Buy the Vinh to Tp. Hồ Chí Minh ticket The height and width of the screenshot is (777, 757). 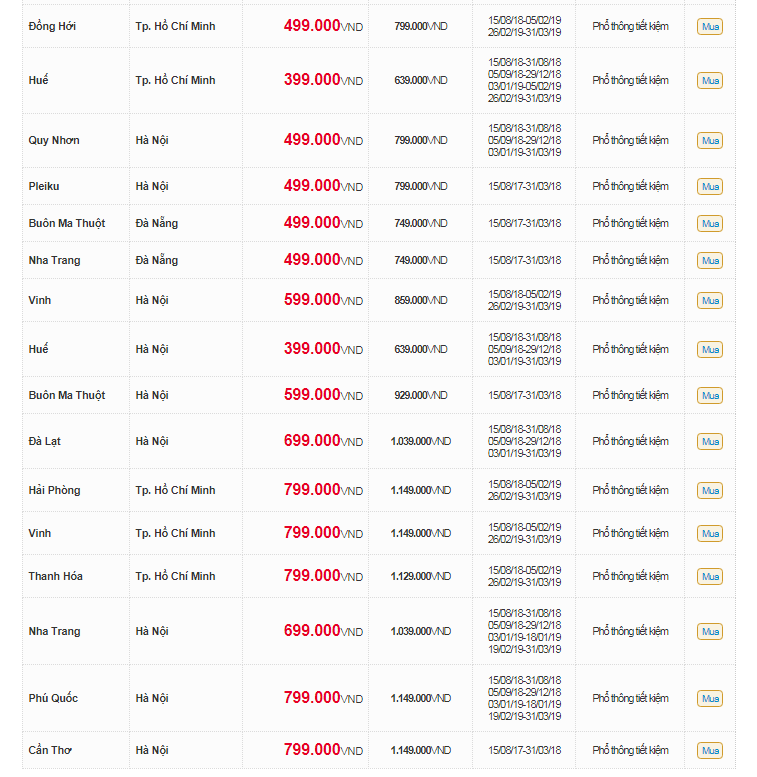(710, 534)
